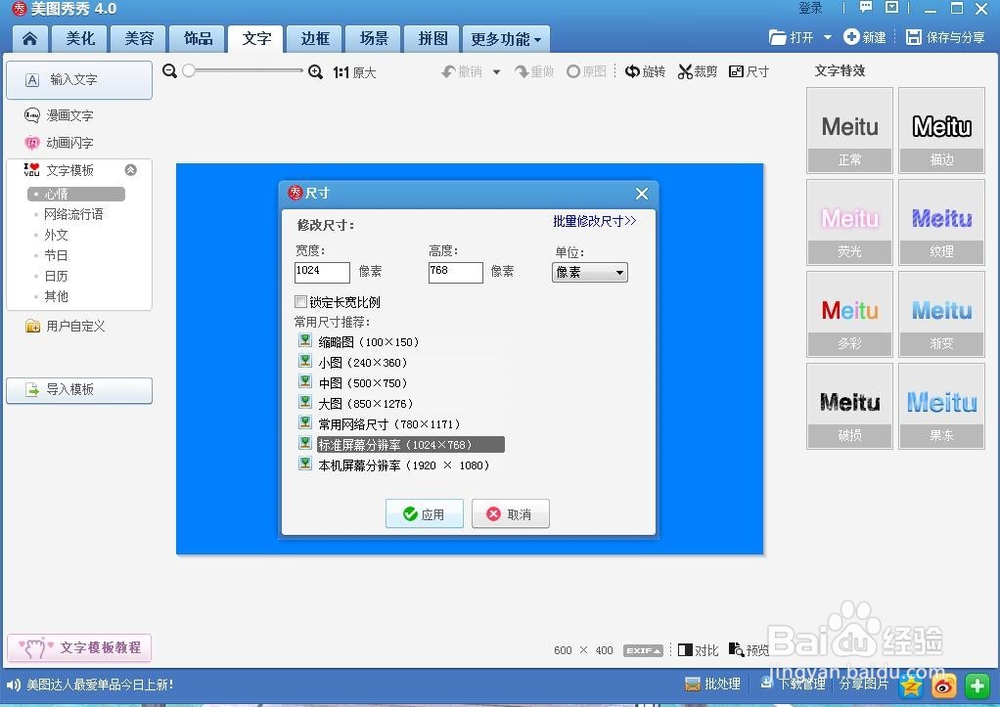Image resolution: width=1000 pixels, height=707 pixels.
Task: Open the 单位 units dropdown showing 像素
Action: pos(589,272)
